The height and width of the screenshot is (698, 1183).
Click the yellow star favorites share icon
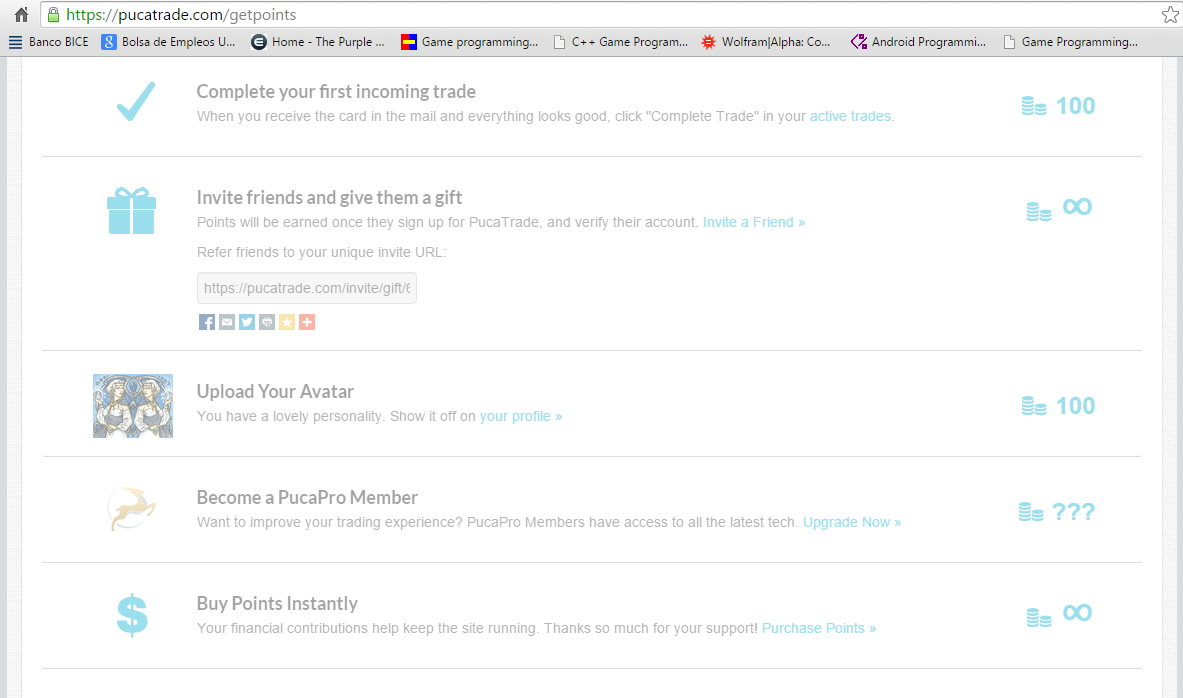(287, 322)
